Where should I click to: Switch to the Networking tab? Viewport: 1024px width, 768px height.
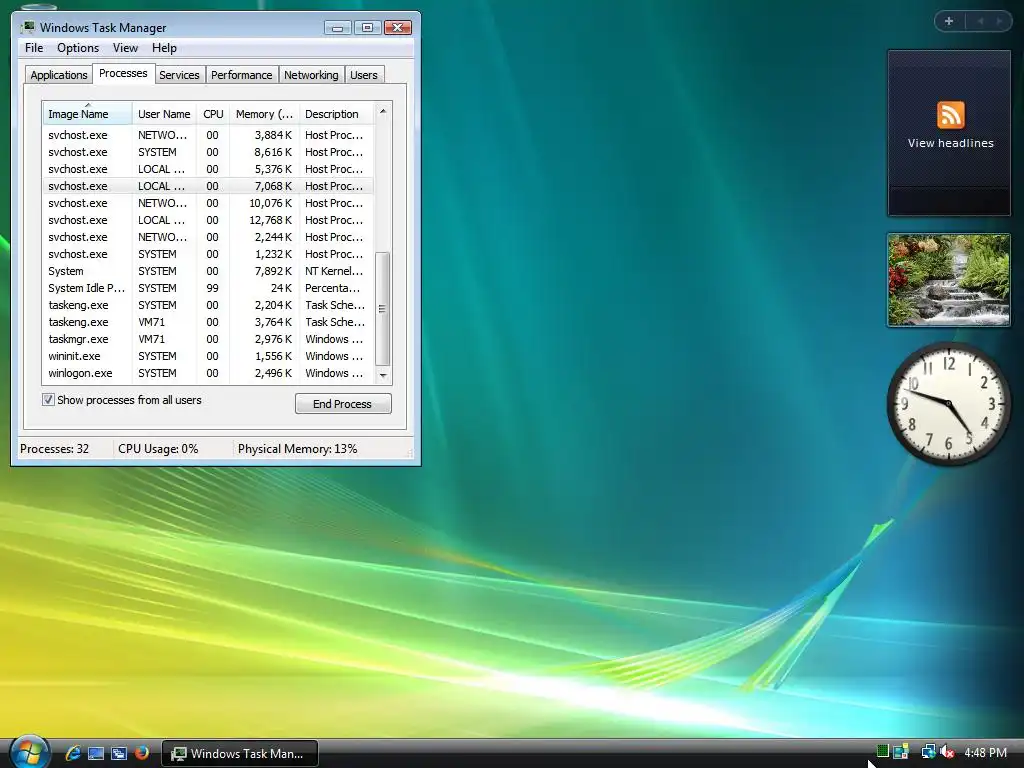point(311,75)
